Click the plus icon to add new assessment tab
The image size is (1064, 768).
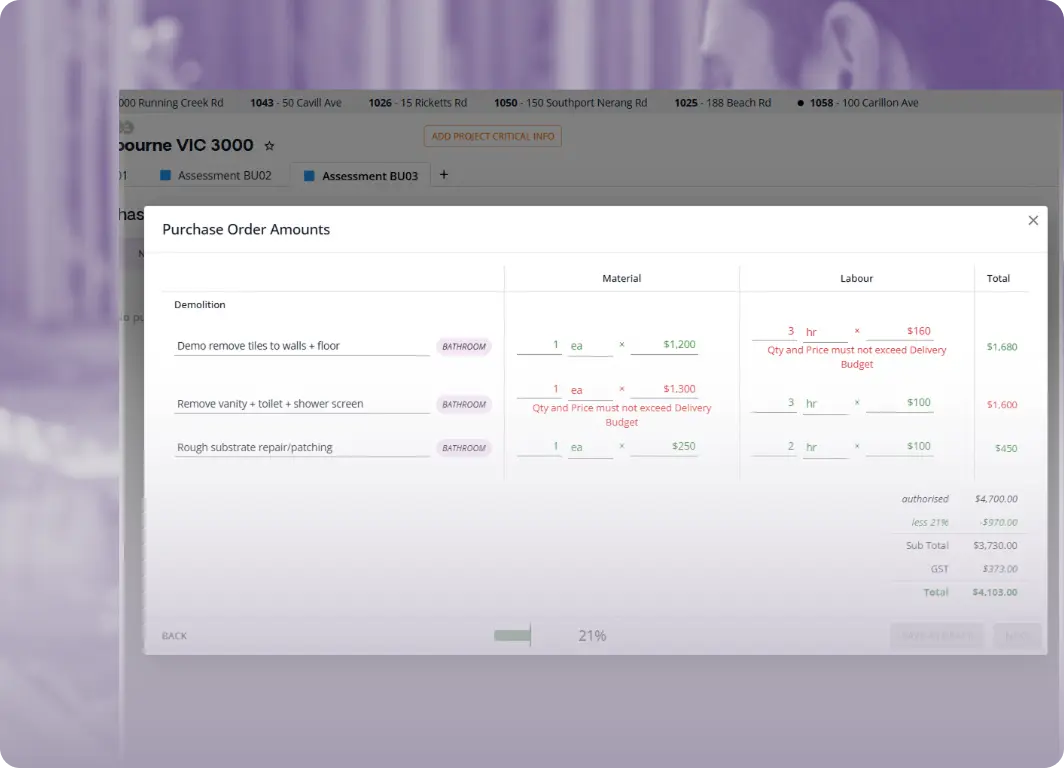pyautogui.click(x=443, y=174)
